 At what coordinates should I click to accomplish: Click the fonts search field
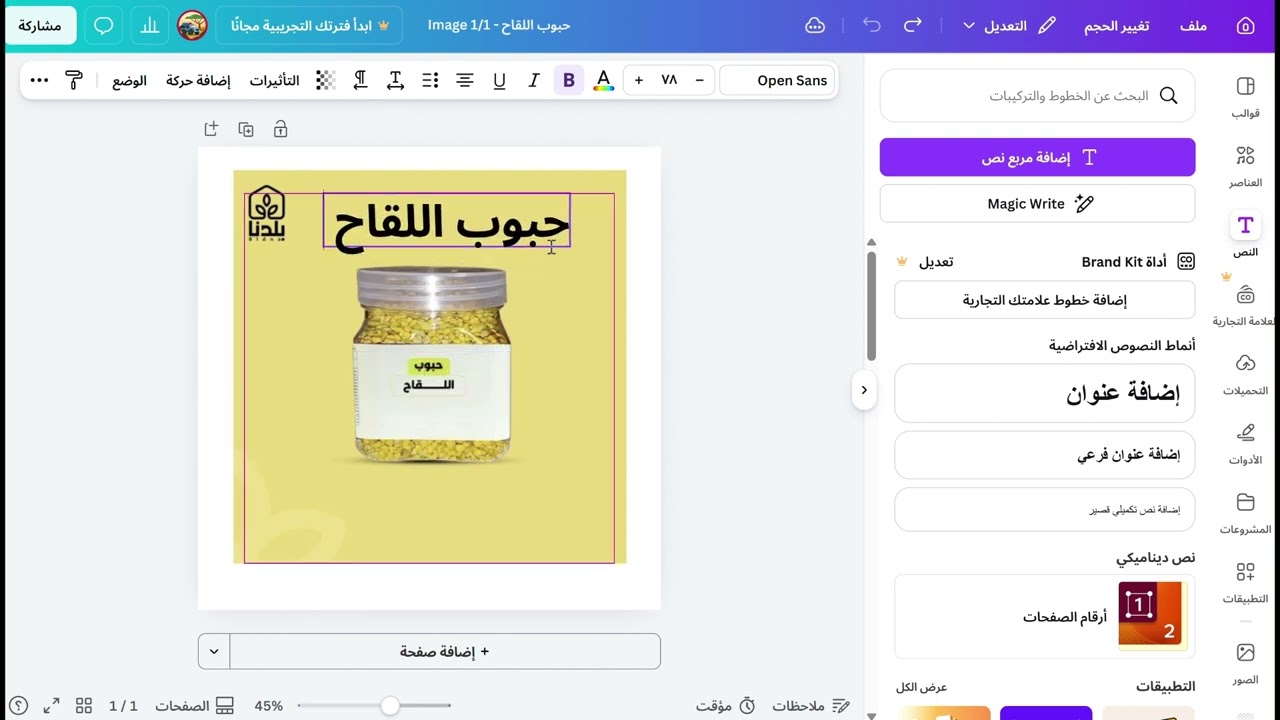click(x=1037, y=96)
